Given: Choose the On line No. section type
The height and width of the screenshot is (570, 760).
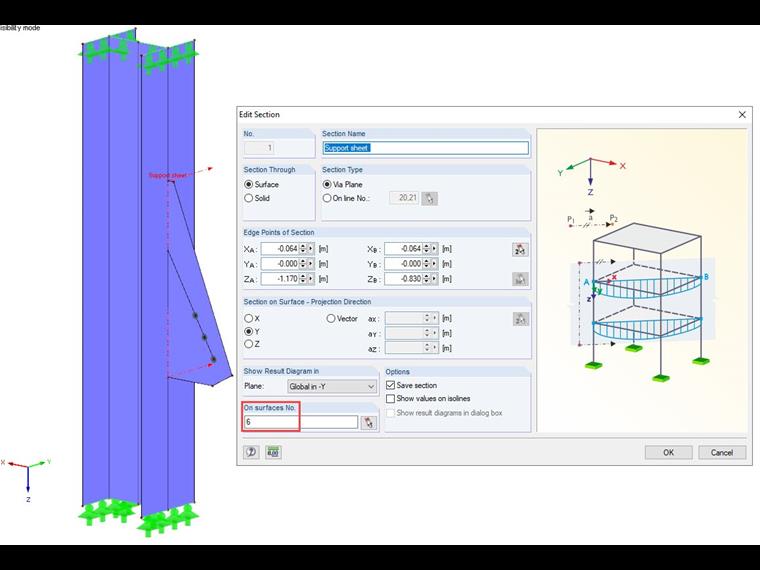Looking at the screenshot, I should coord(327,198).
